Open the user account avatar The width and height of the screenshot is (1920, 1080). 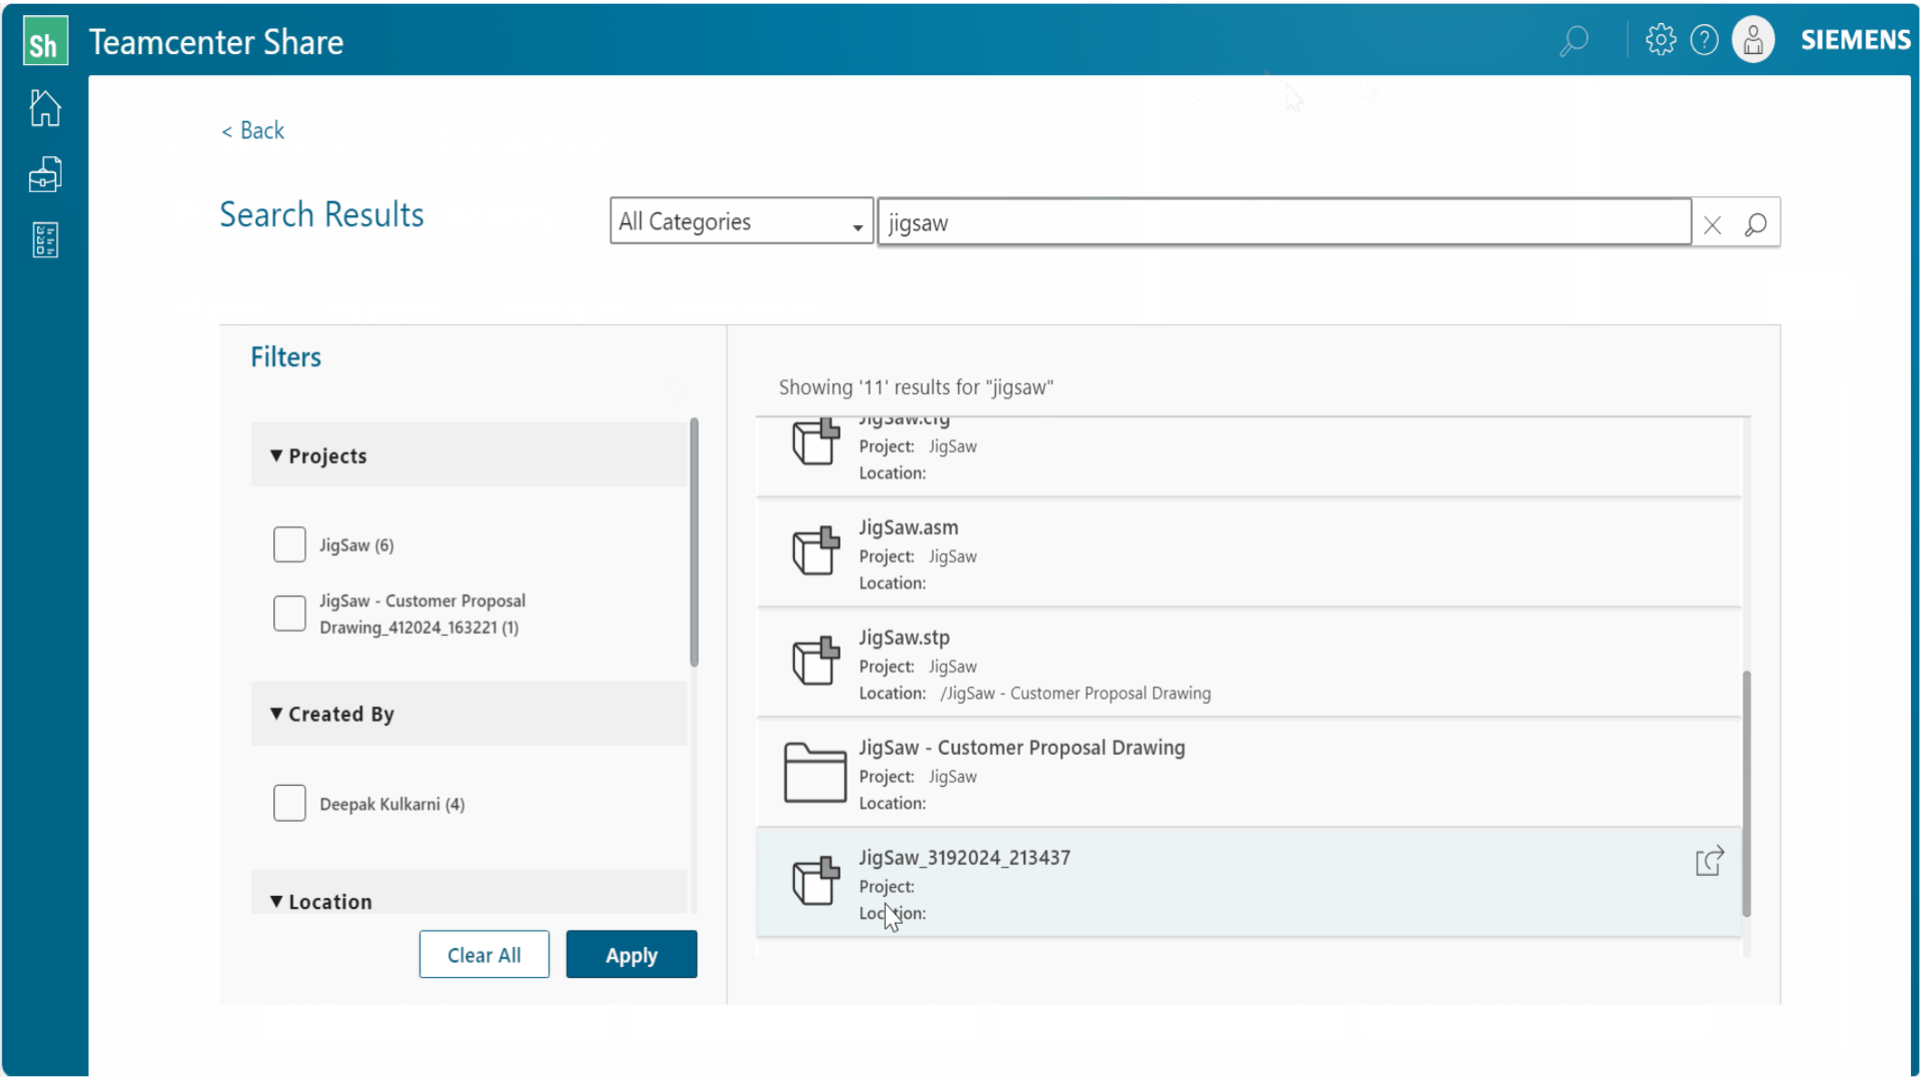[1753, 39]
